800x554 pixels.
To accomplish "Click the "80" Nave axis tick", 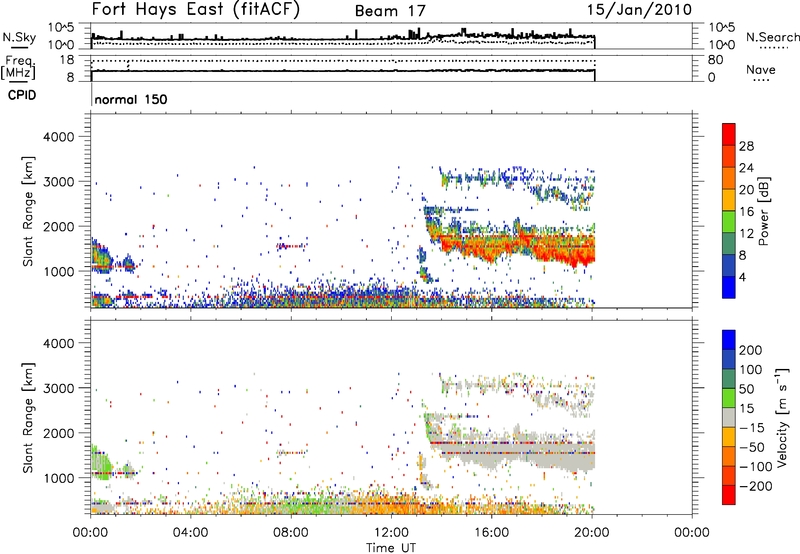I will [716, 60].
